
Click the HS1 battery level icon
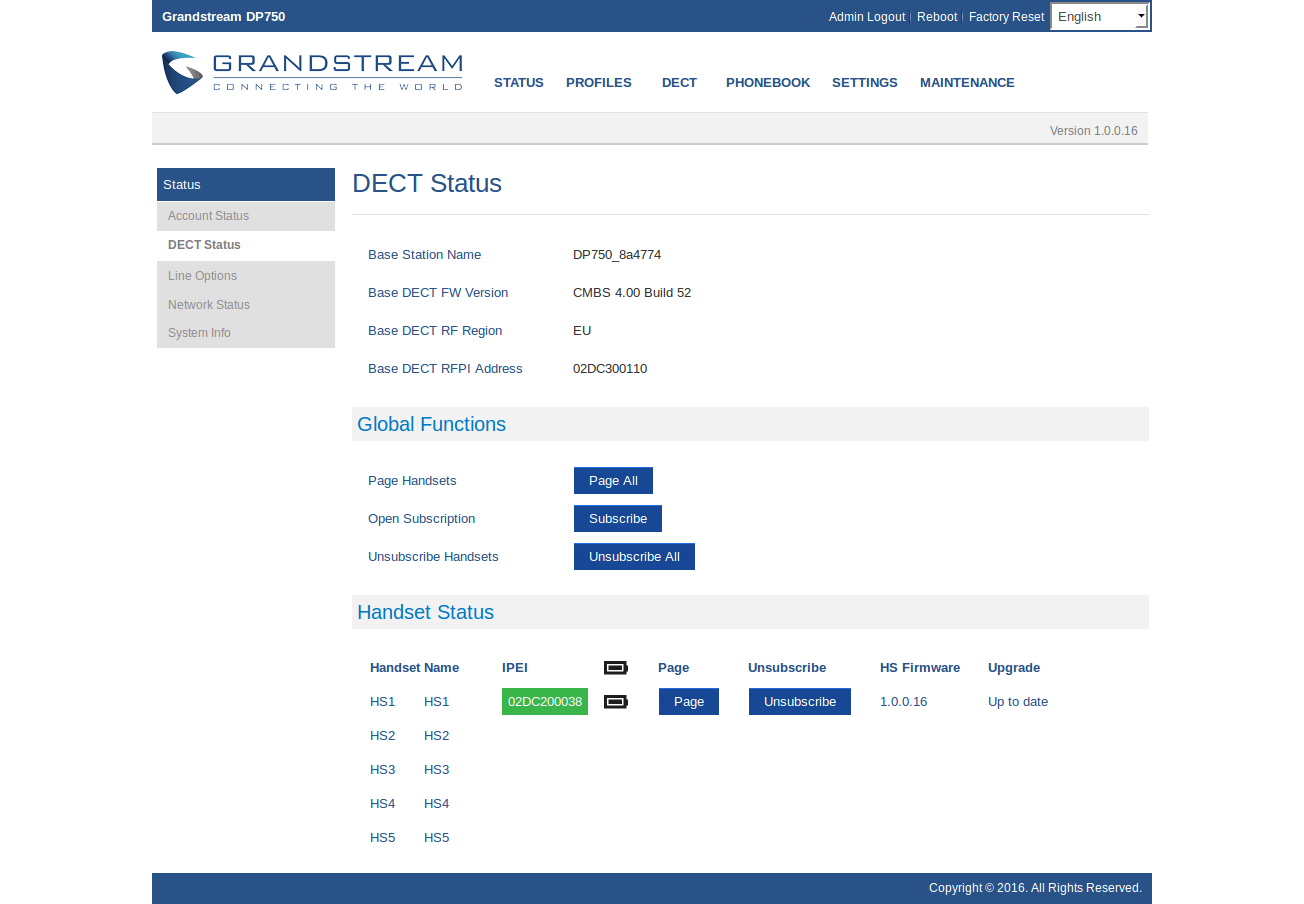coord(615,702)
